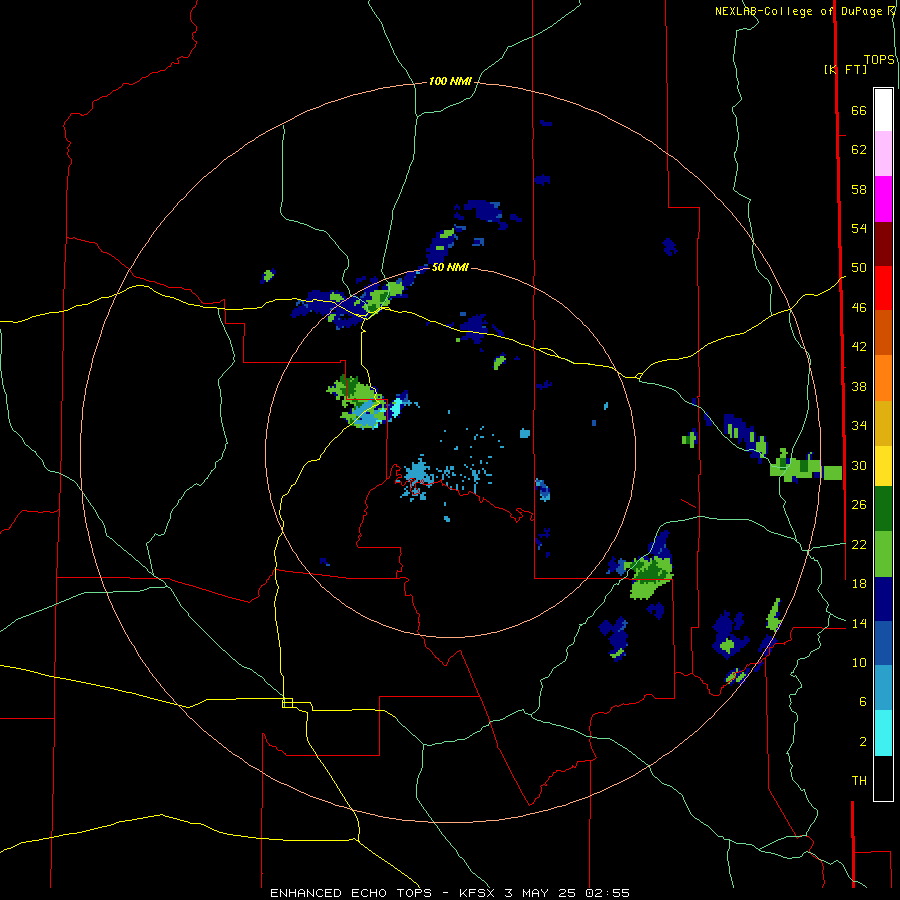This screenshot has width=900, height=900.
Task: Pick the bright orange scale swatch
Action: [x=883, y=378]
